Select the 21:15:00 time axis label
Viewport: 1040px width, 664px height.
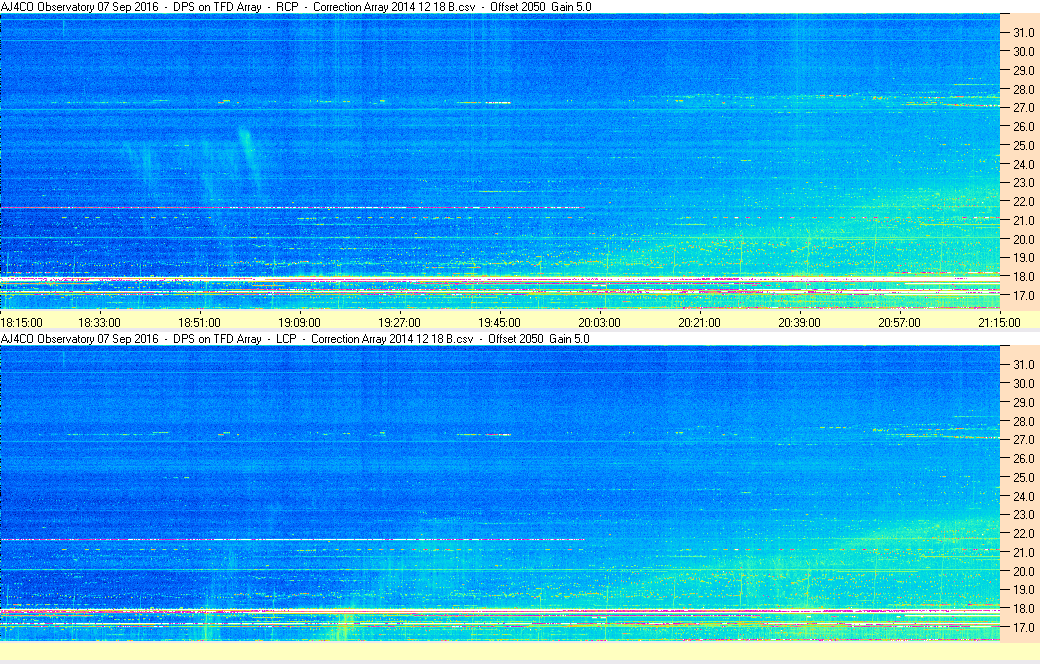point(1000,322)
